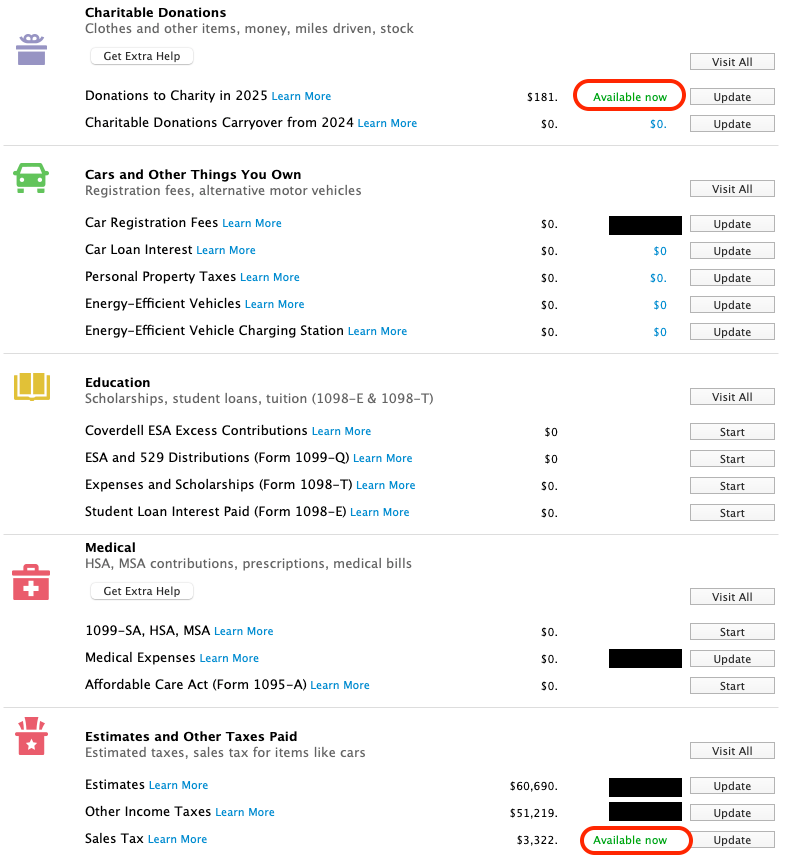Click the Estimates and Other Taxes Paid icon
The height and width of the screenshot is (855, 794).
point(31,736)
